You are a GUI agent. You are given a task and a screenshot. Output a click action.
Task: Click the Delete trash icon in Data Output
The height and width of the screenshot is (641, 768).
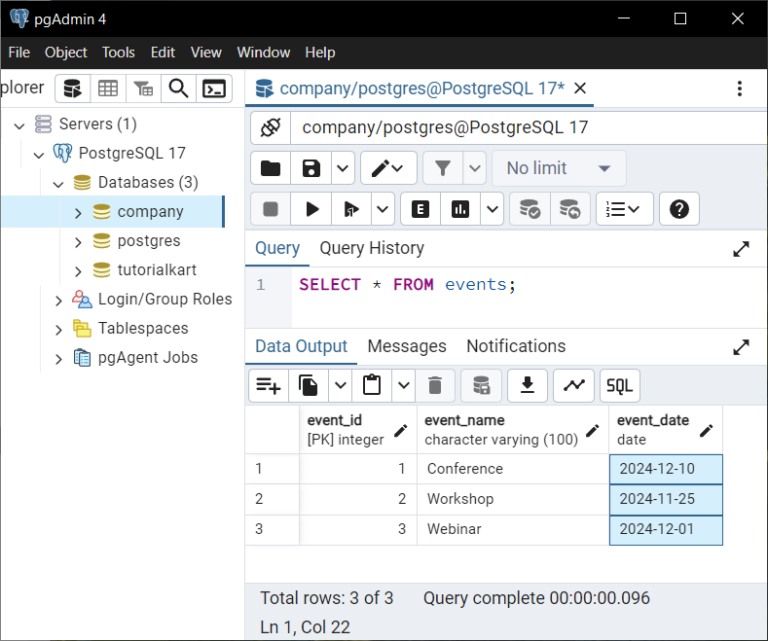(435, 385)
